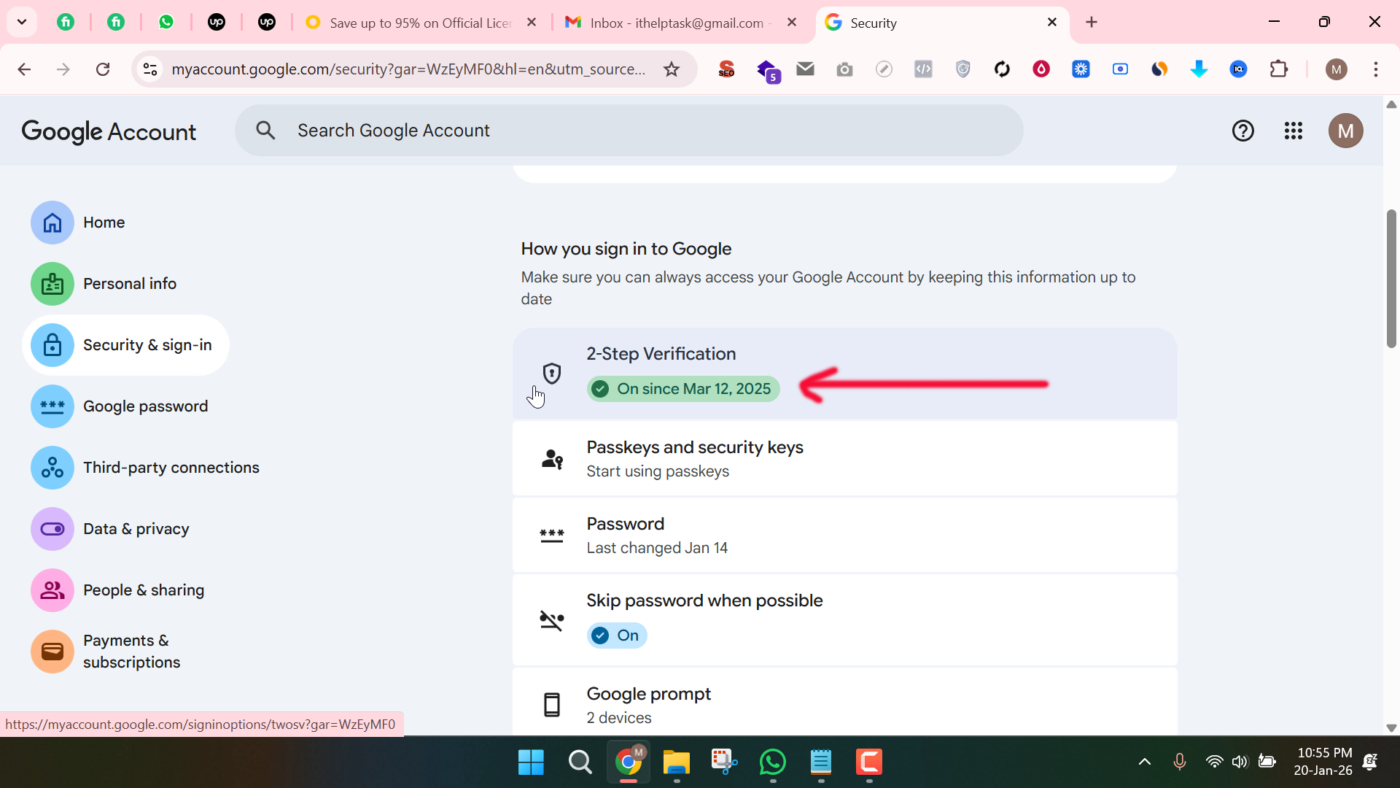This screenshot has height=788, width=1400.
Task: Click inside the Search Google Account field
Action: [x=600, y=130]
